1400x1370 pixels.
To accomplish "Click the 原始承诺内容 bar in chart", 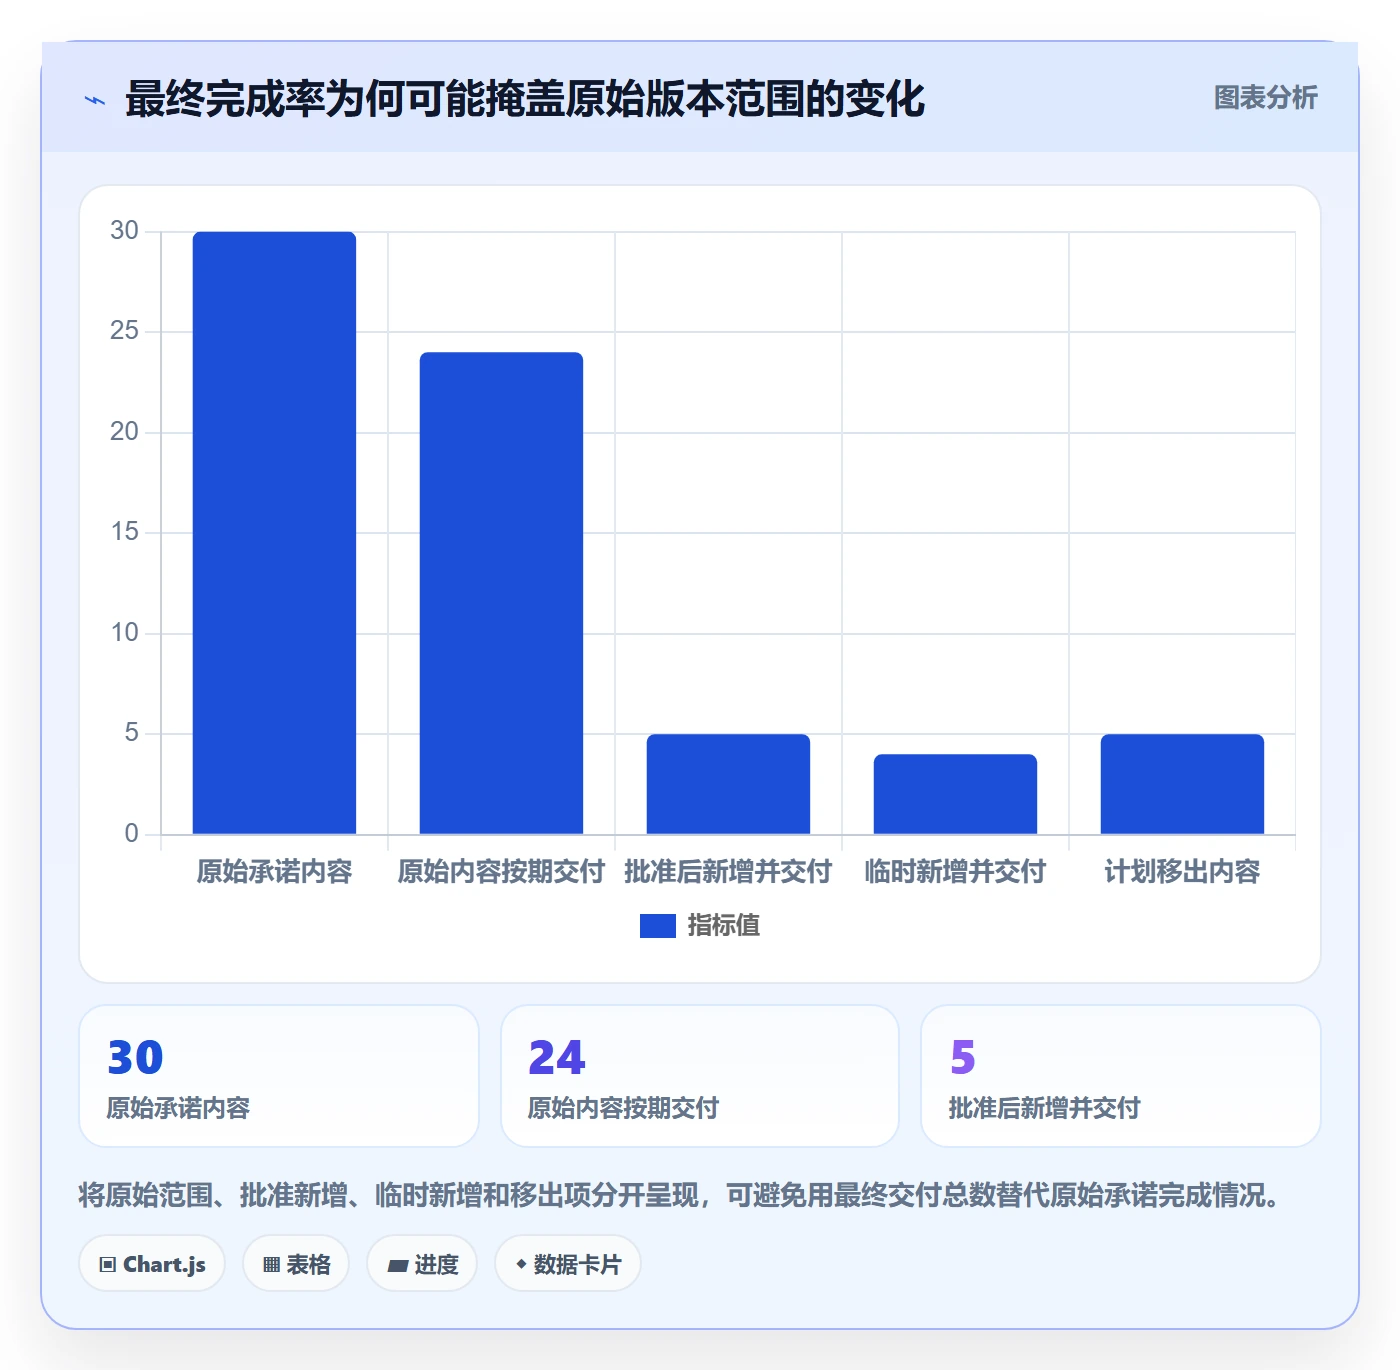I will coord(274,532).
